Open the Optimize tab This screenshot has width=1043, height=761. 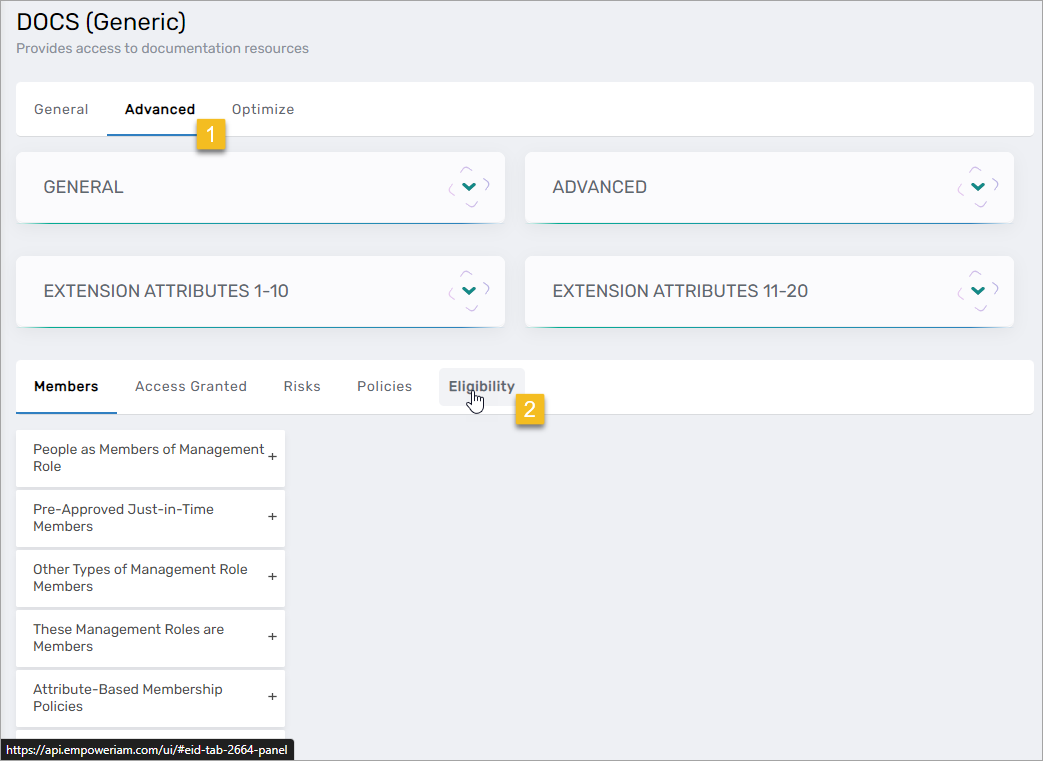coord(263,110)
